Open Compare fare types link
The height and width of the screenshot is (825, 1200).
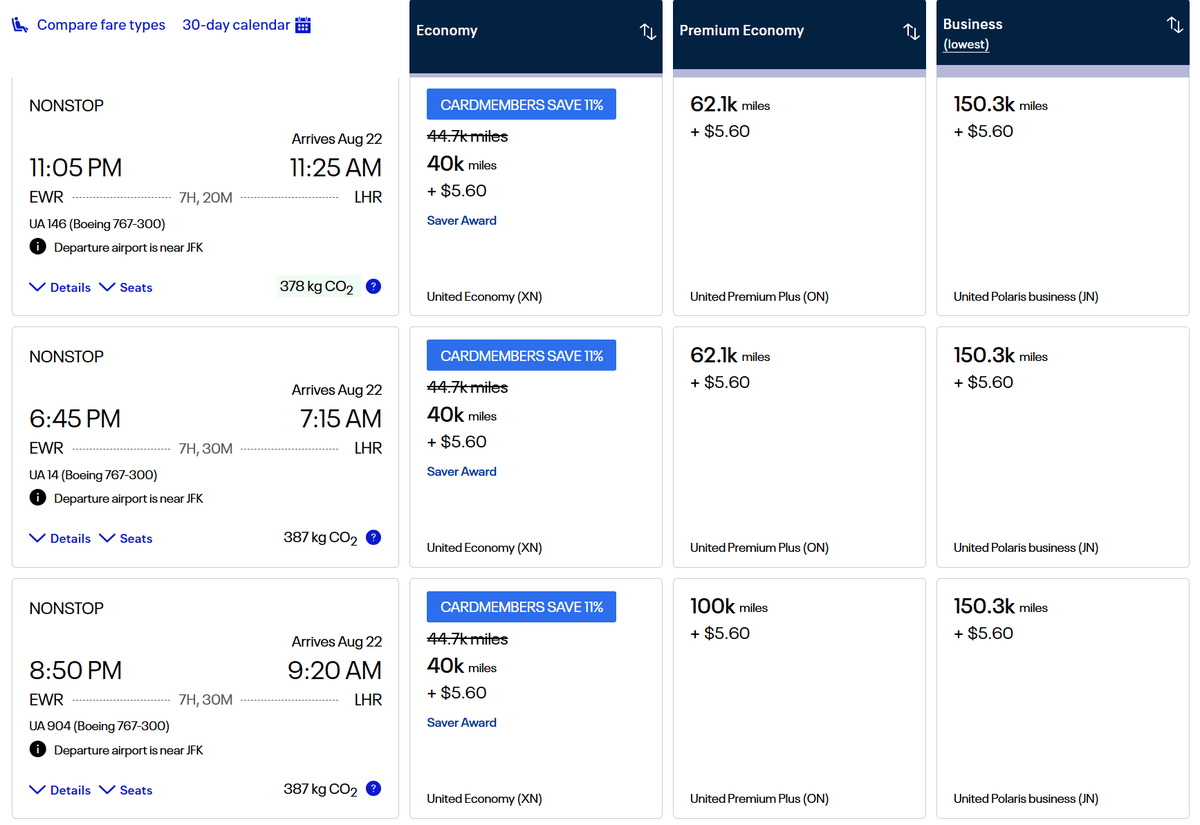click(x=101, y=25)
